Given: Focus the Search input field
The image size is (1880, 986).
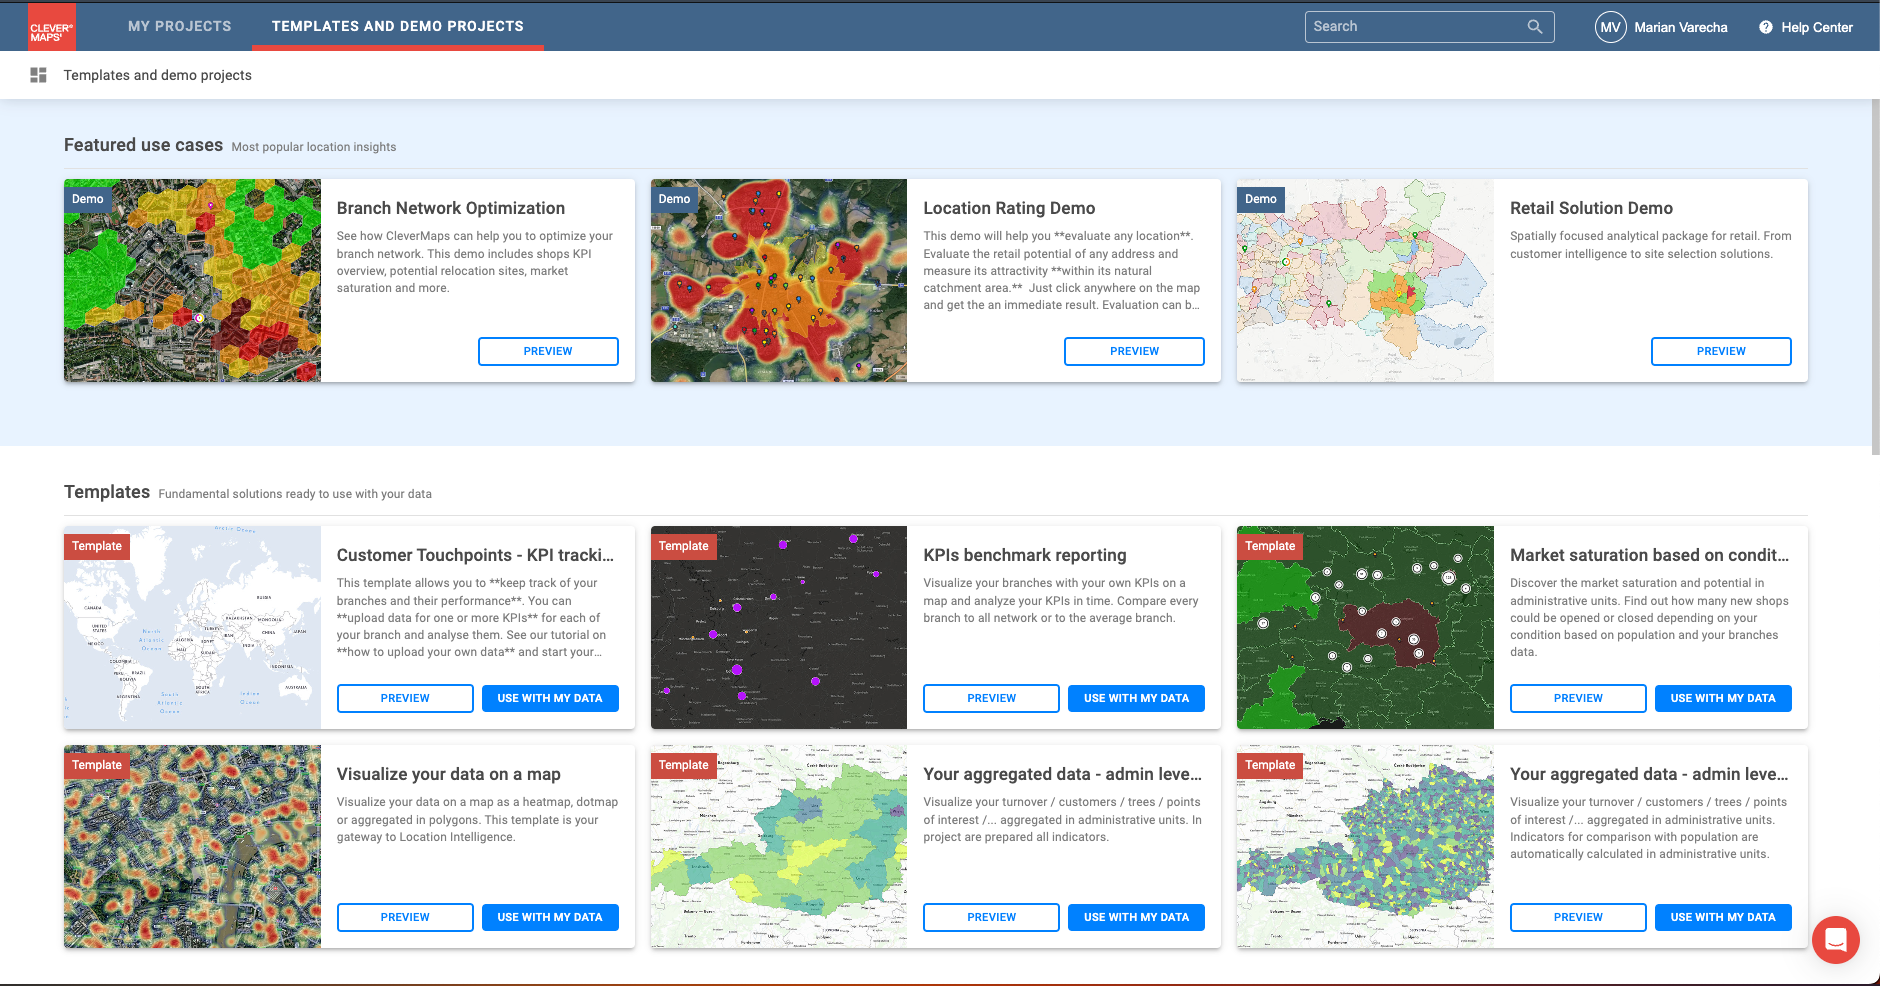Looking at the screenshot, I should click(x=1415, y=27).
